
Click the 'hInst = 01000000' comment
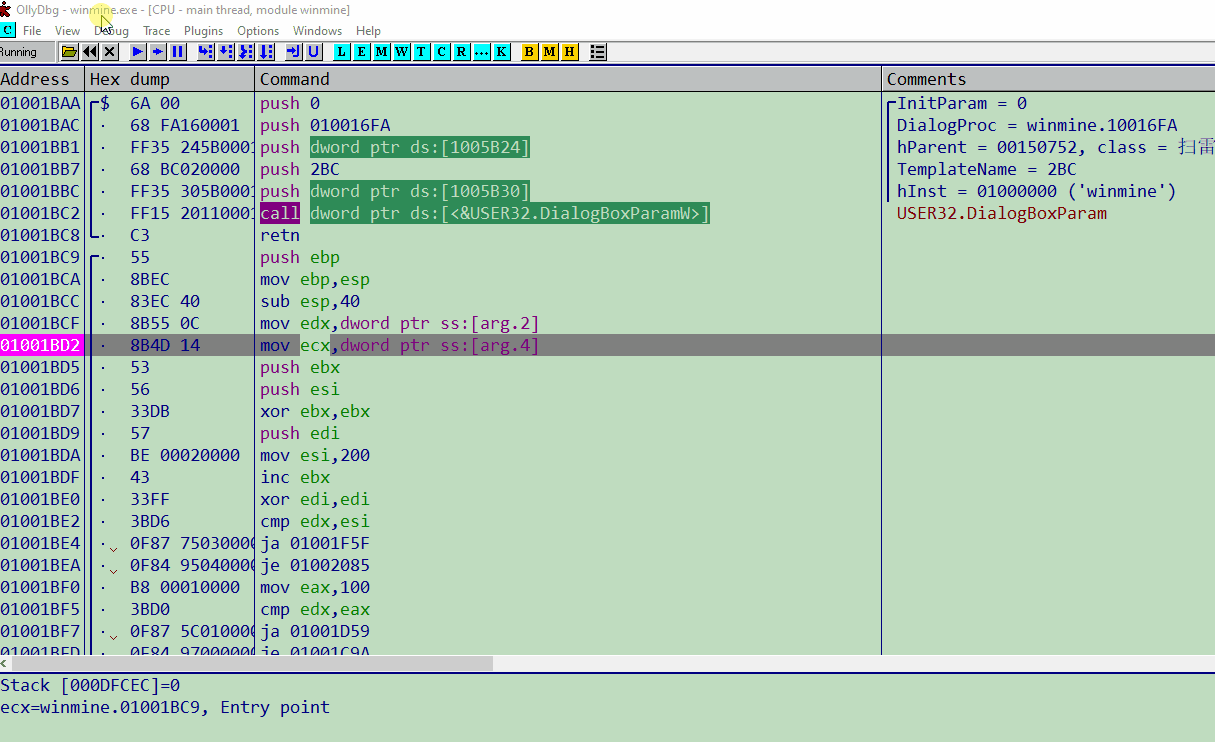tap(1037, 191)
